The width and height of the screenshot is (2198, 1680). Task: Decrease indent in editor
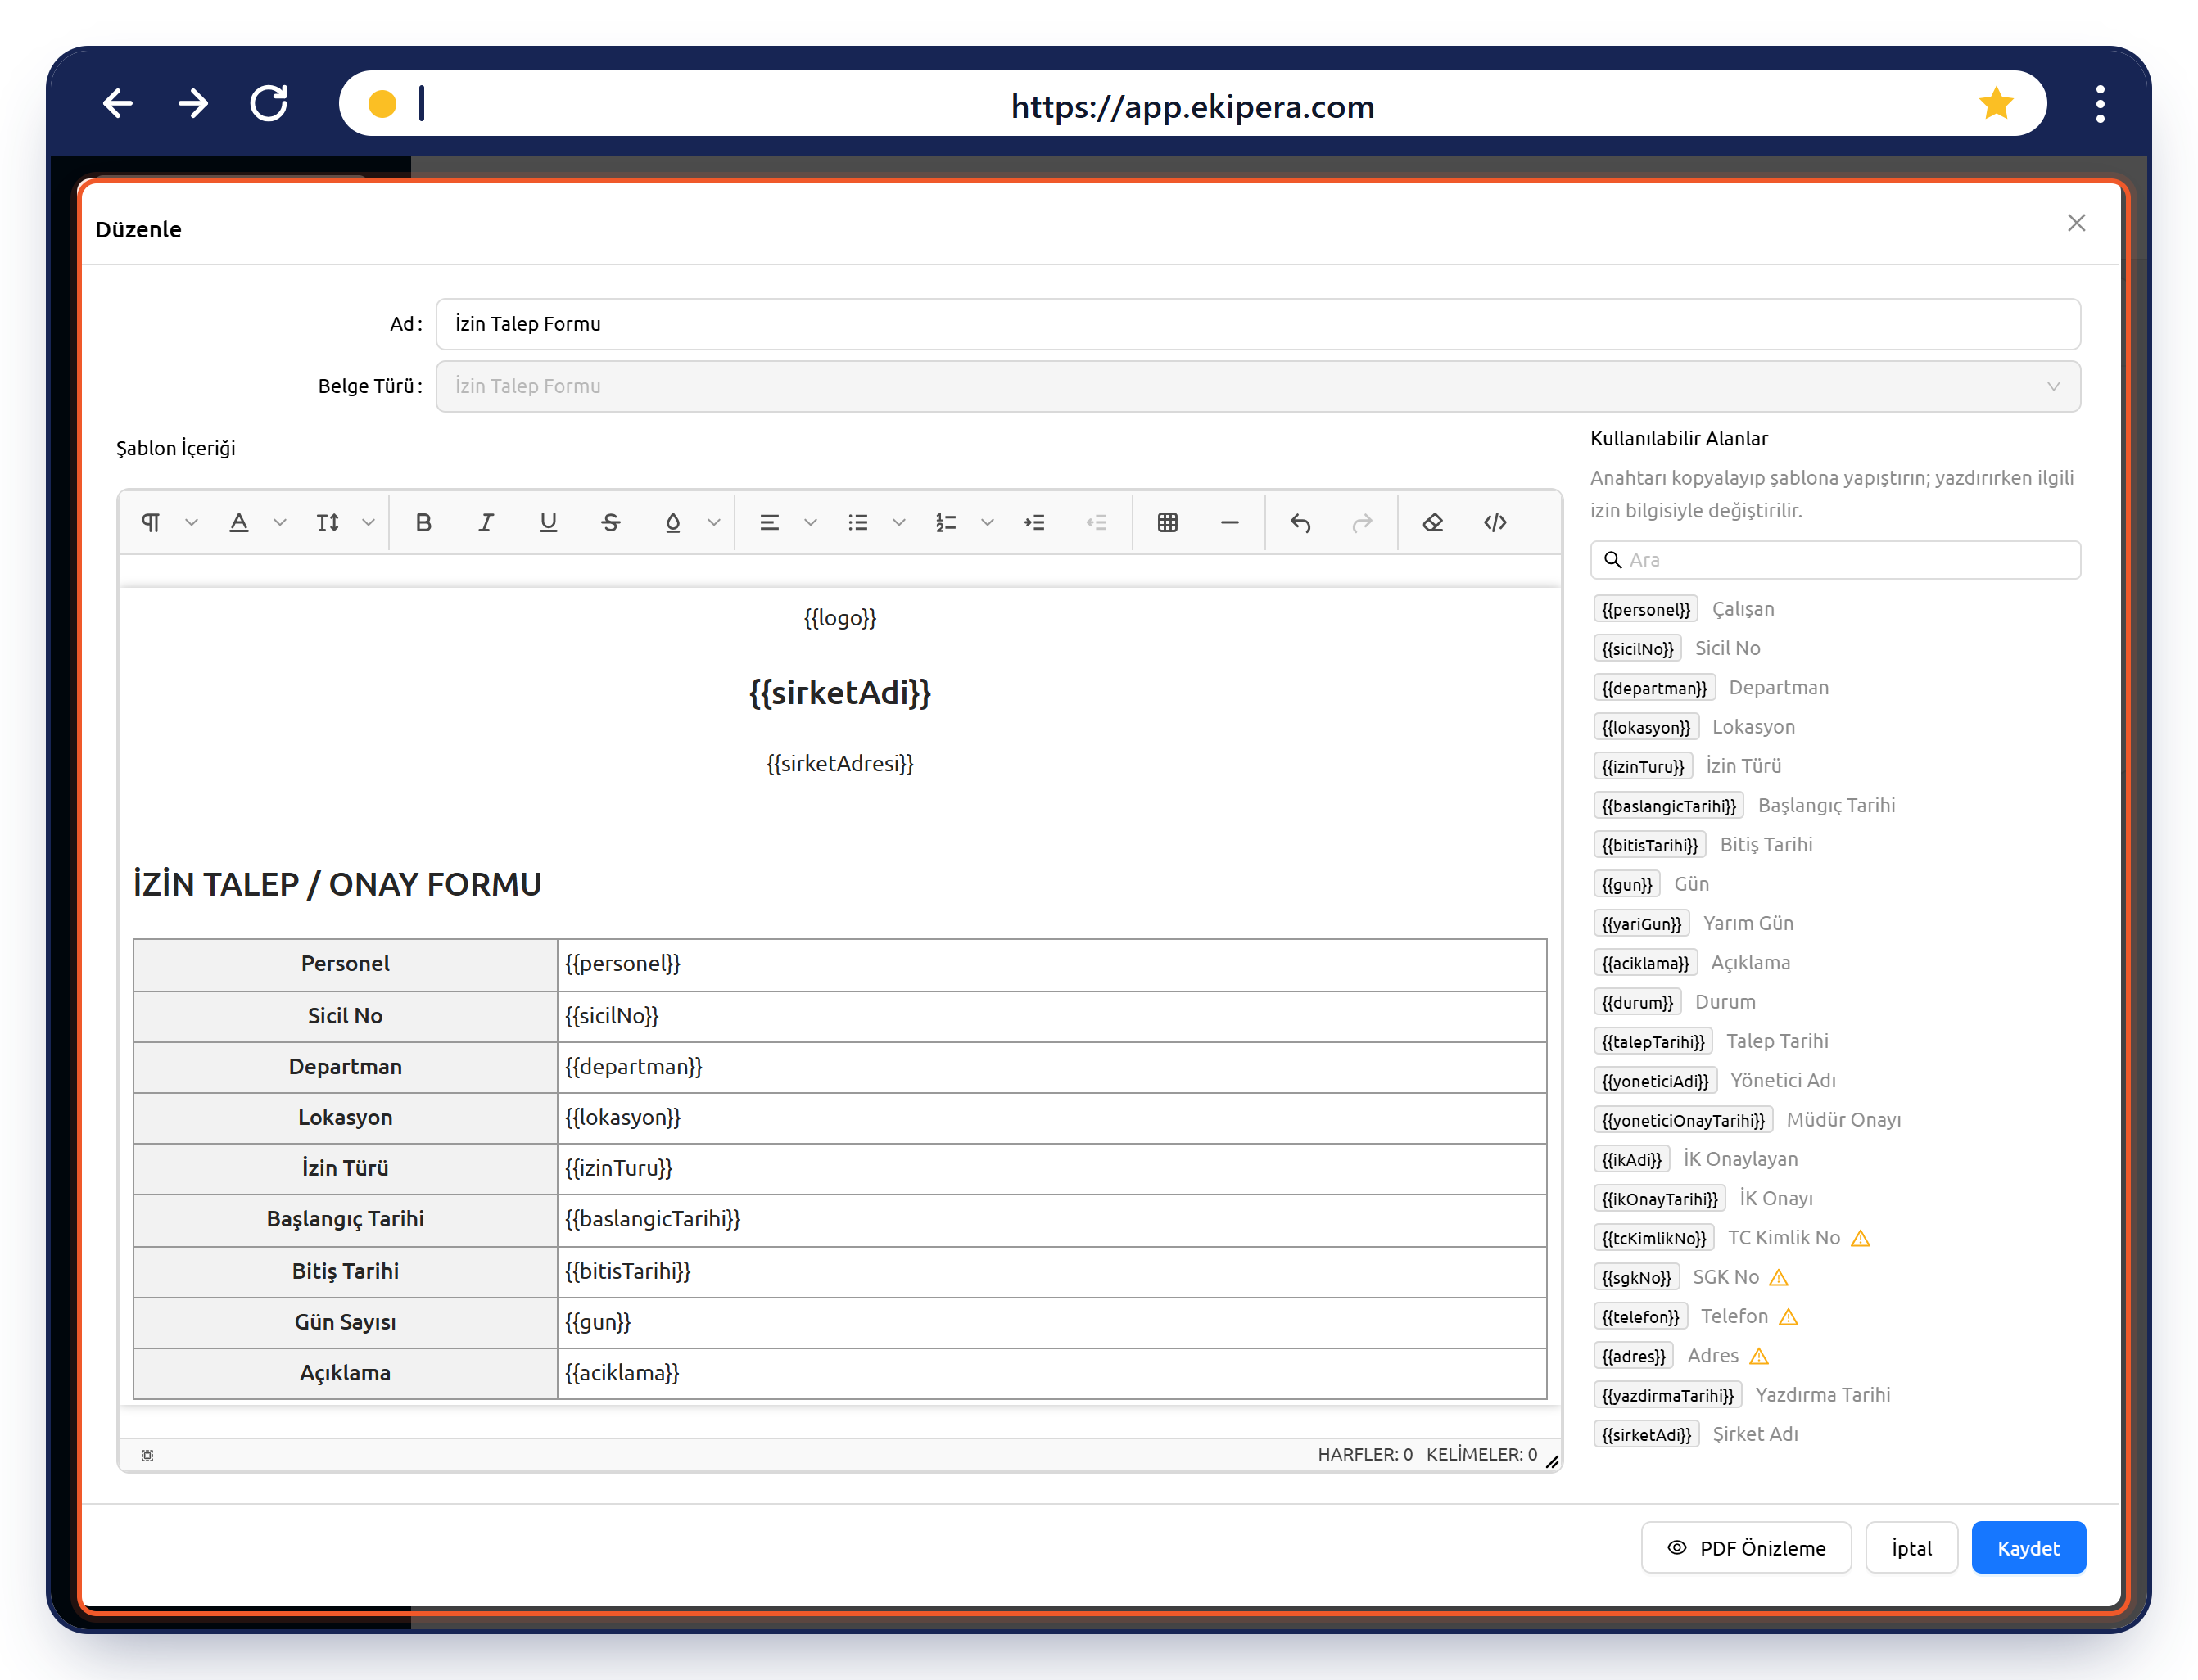(1096, 522)
